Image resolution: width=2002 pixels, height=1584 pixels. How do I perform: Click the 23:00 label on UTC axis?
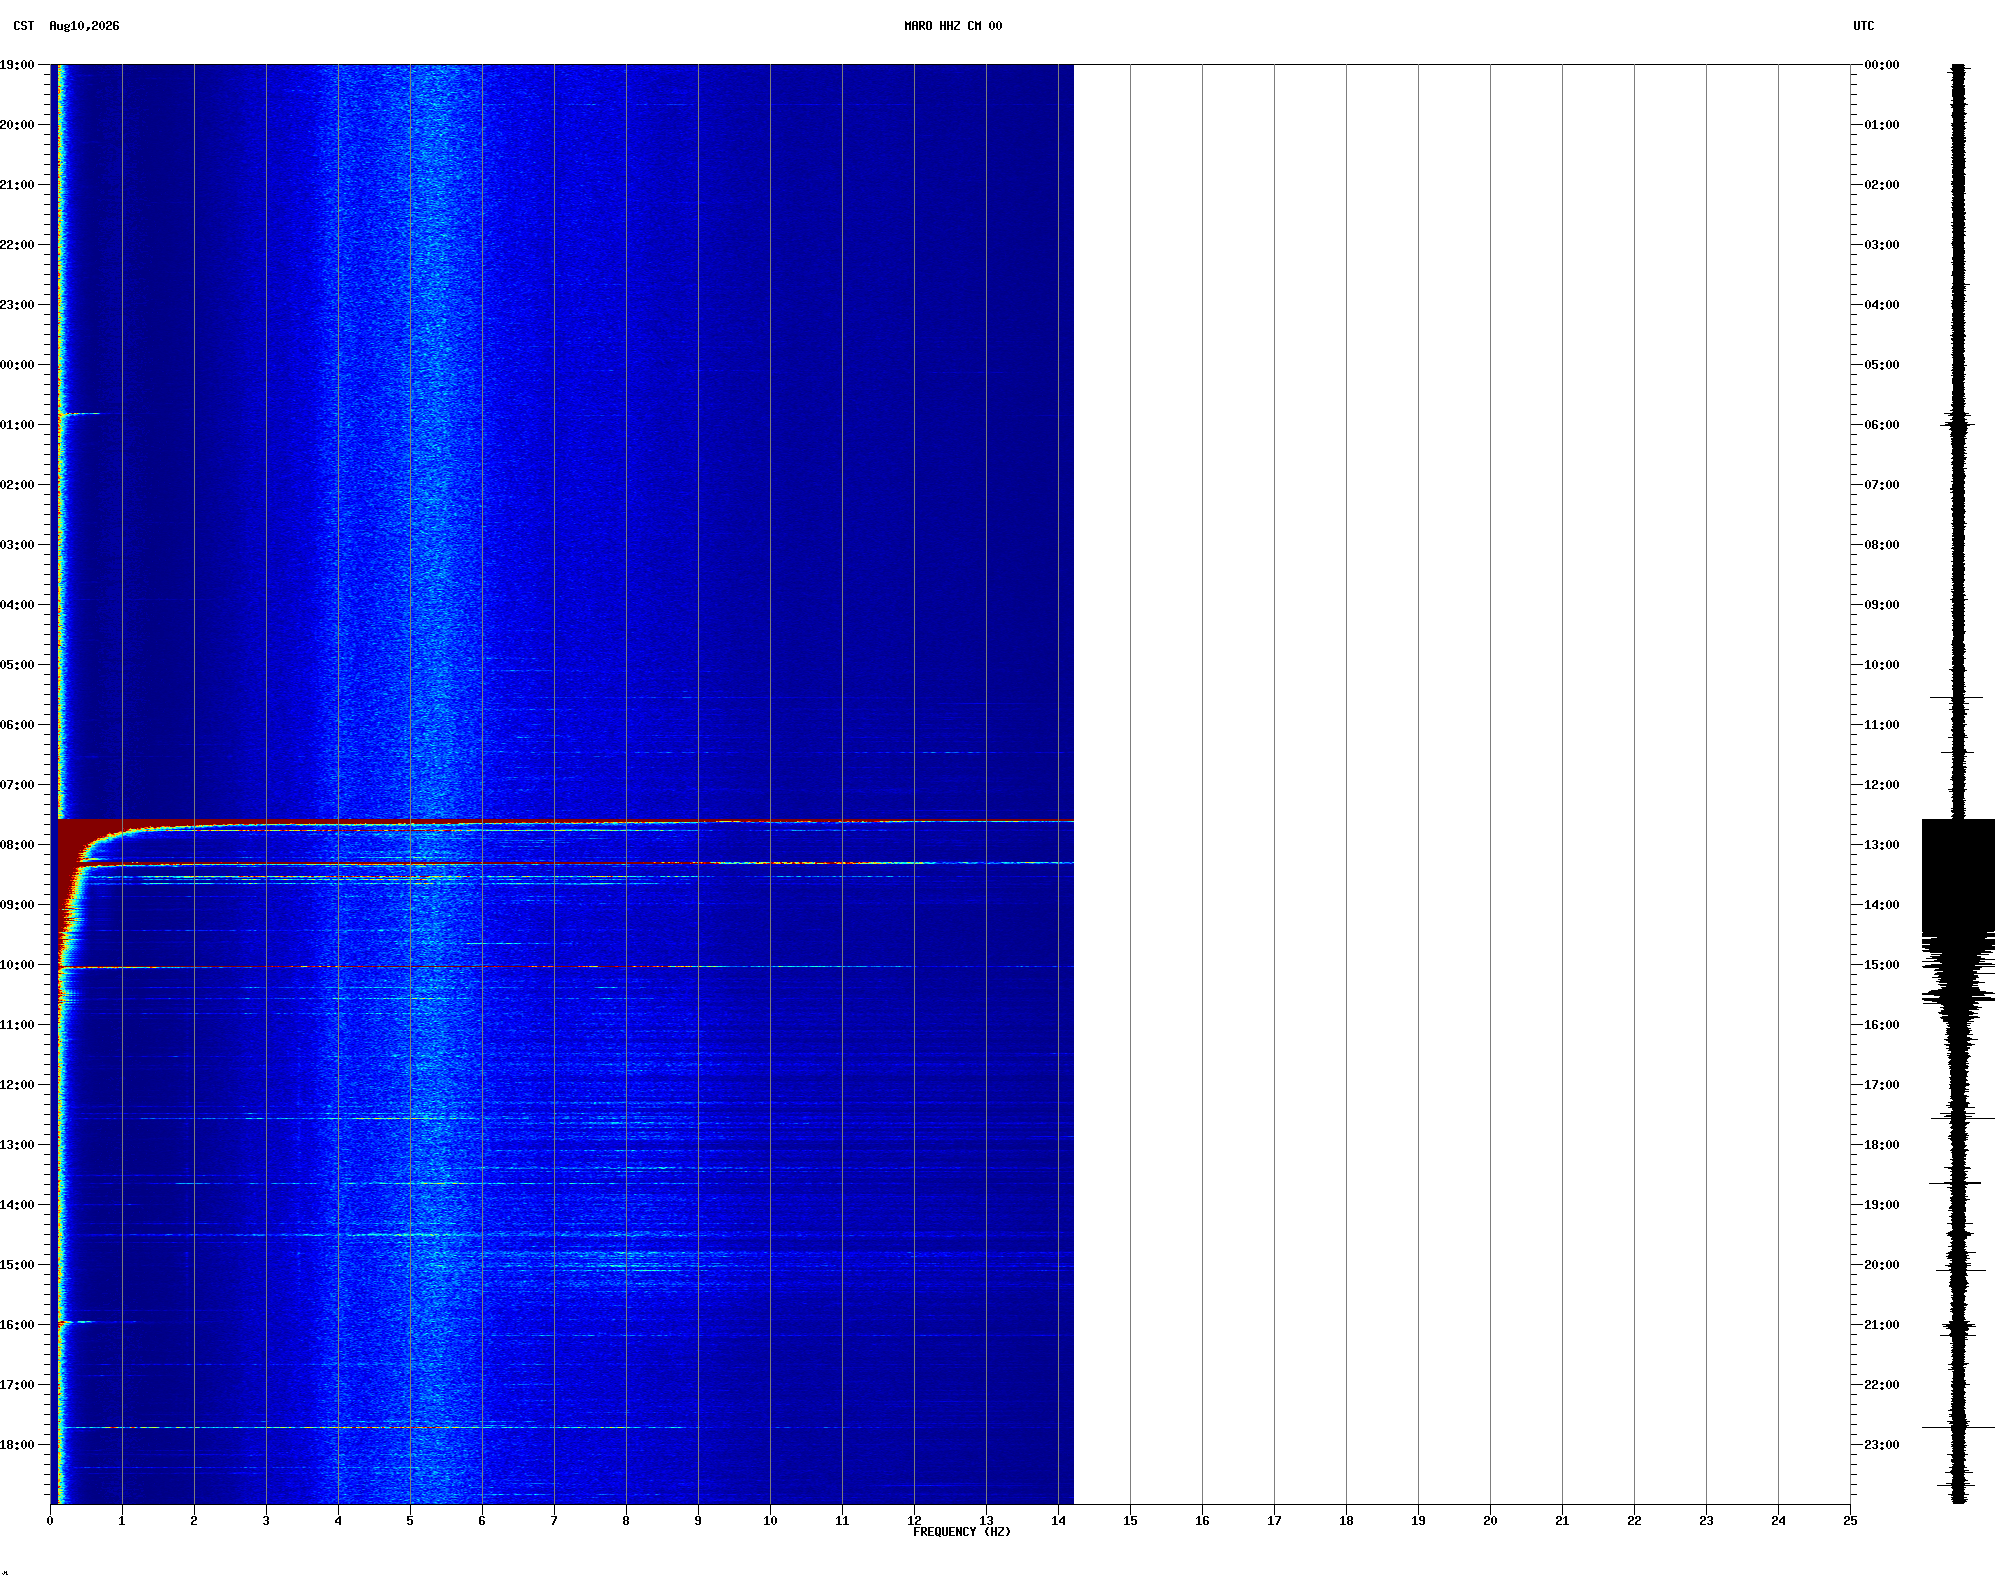[1882, 1445]
